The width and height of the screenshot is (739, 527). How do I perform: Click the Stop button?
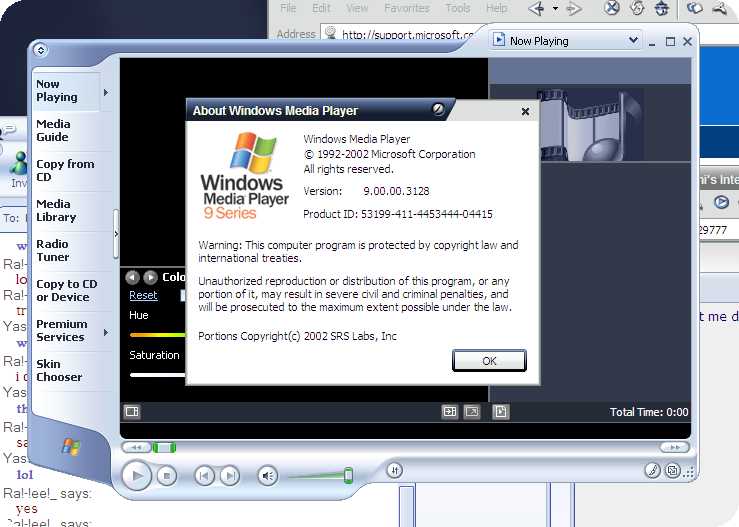click(x=166, y=476)
